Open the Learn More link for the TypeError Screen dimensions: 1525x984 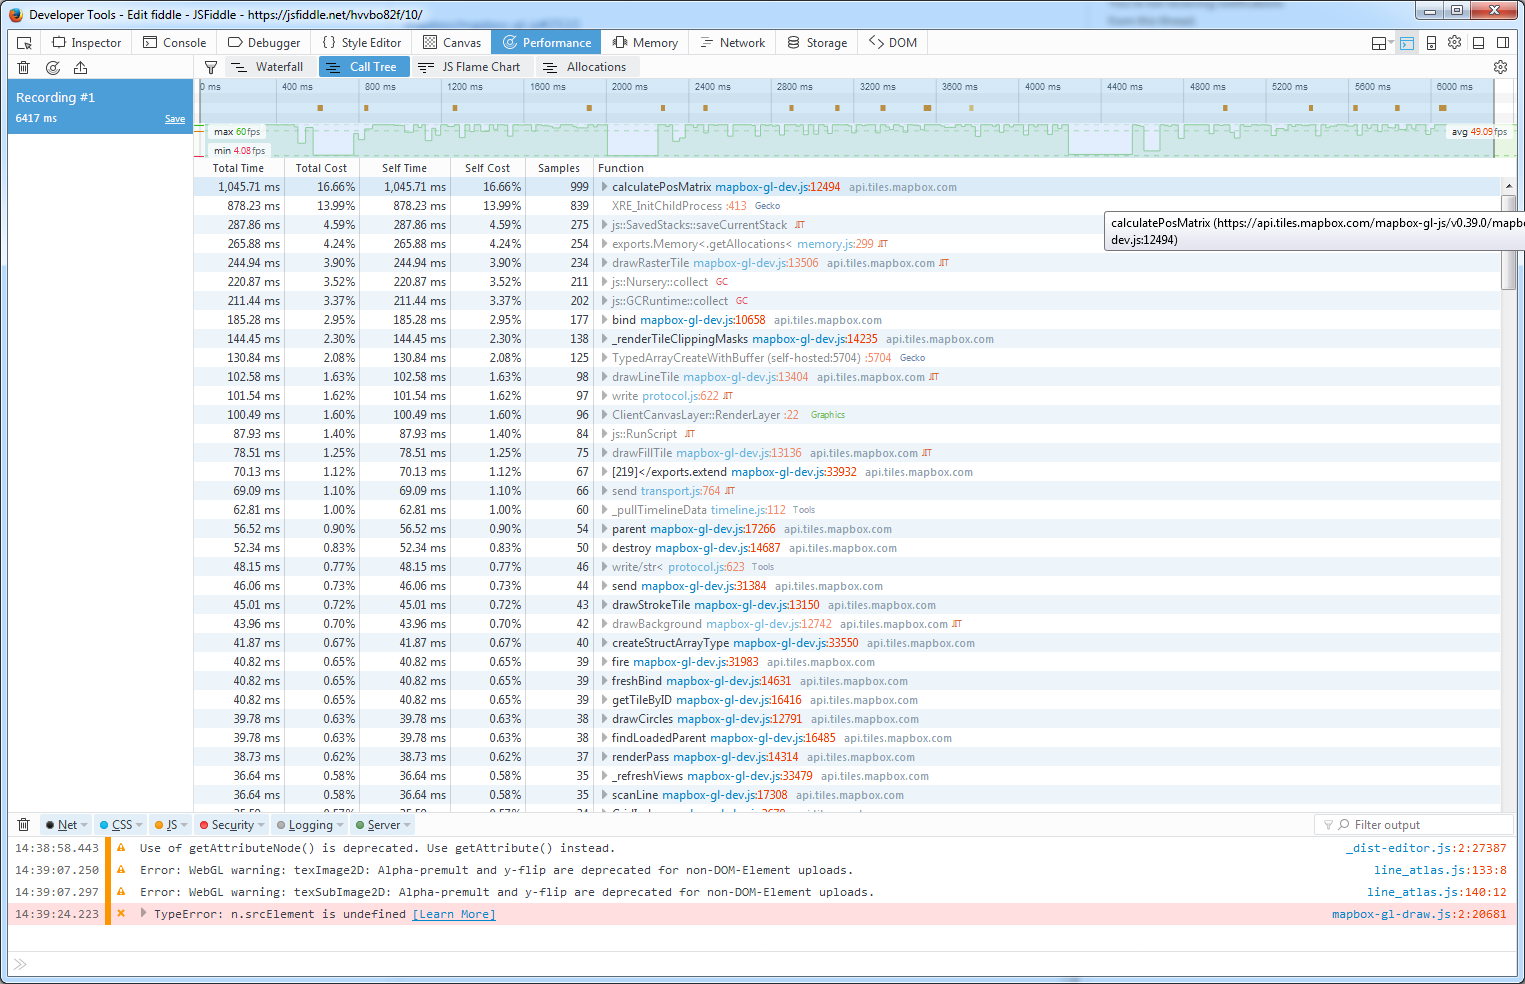click(x=453, y=913)
